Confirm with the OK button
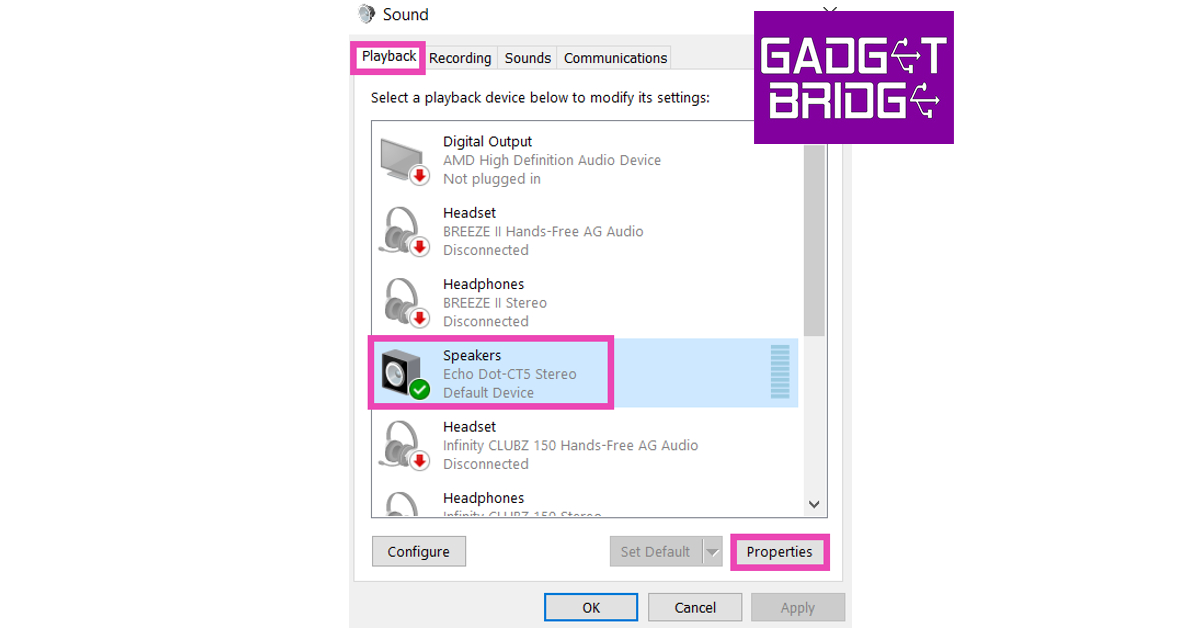1200x628 pixels. [x=591, y=607]
